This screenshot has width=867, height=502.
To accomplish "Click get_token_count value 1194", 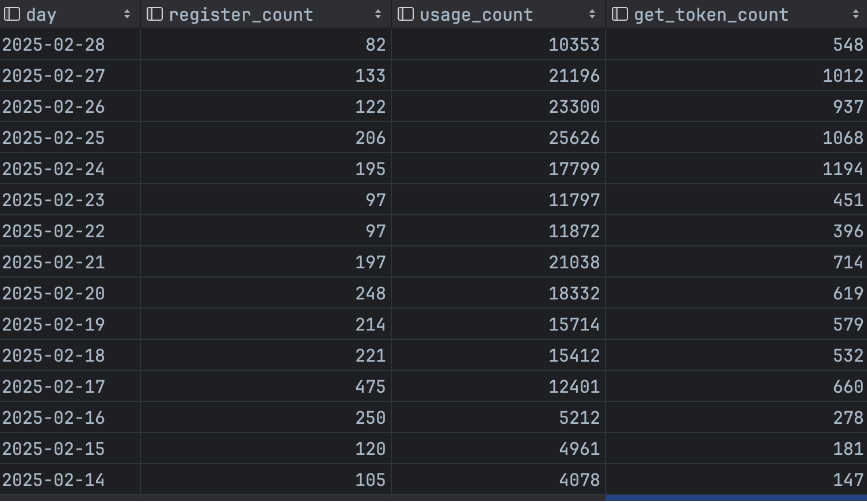I will click(843, 169).
